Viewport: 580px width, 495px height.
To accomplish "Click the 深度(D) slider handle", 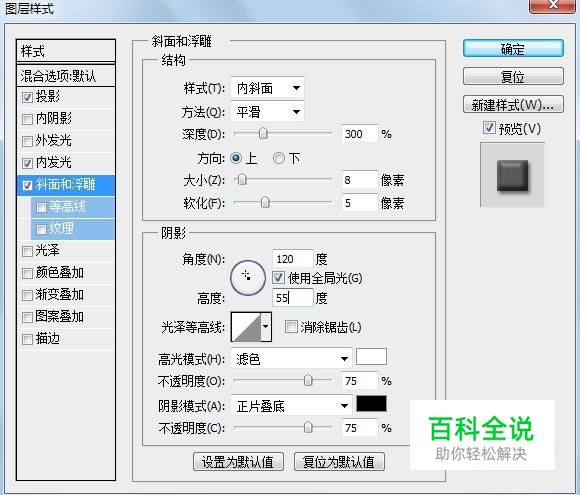I will [263, 134].
